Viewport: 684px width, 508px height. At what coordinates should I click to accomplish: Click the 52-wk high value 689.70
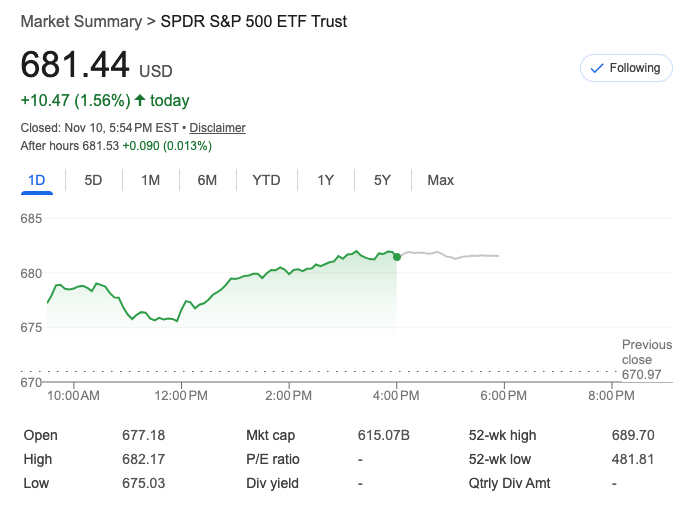tap(632, 435)
